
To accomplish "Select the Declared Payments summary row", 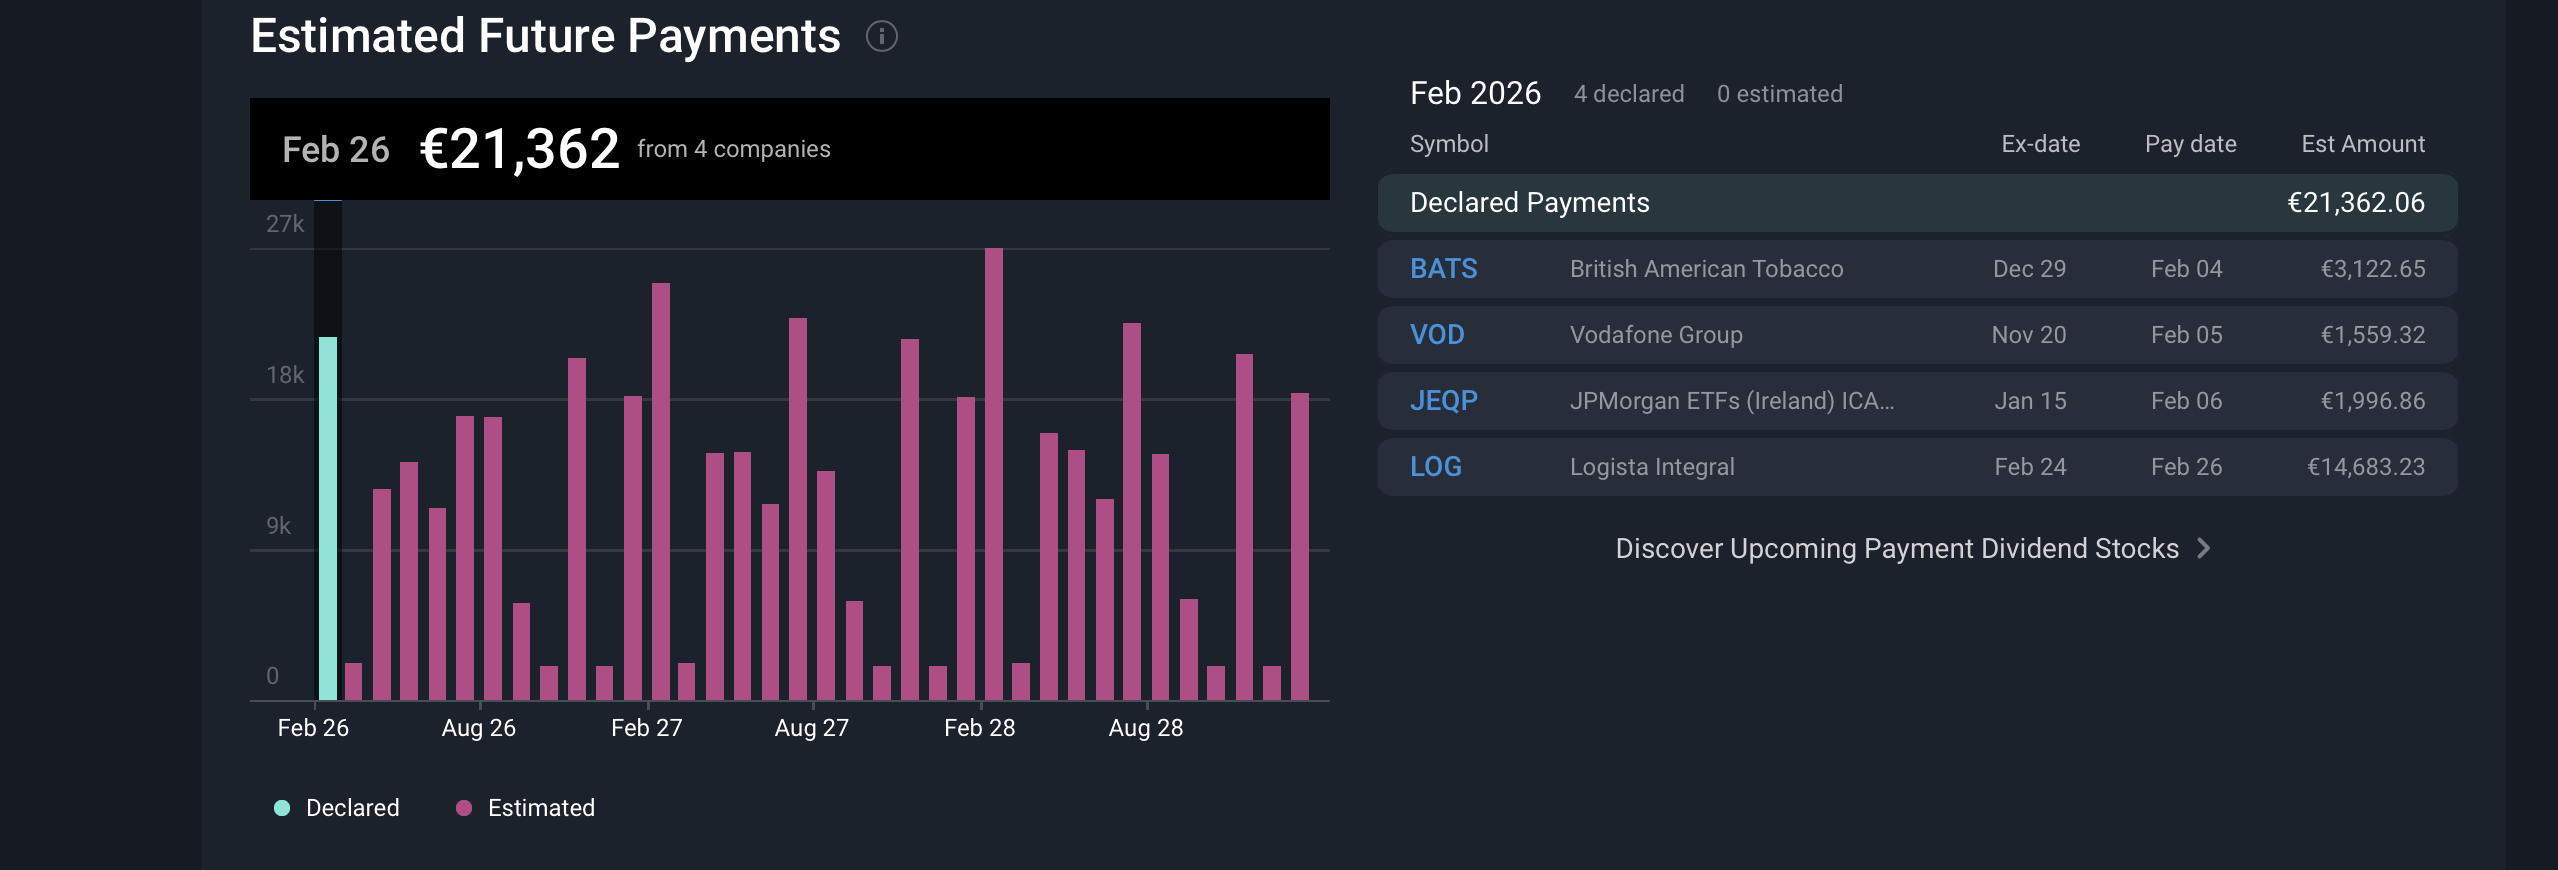I will point(1916,203).
